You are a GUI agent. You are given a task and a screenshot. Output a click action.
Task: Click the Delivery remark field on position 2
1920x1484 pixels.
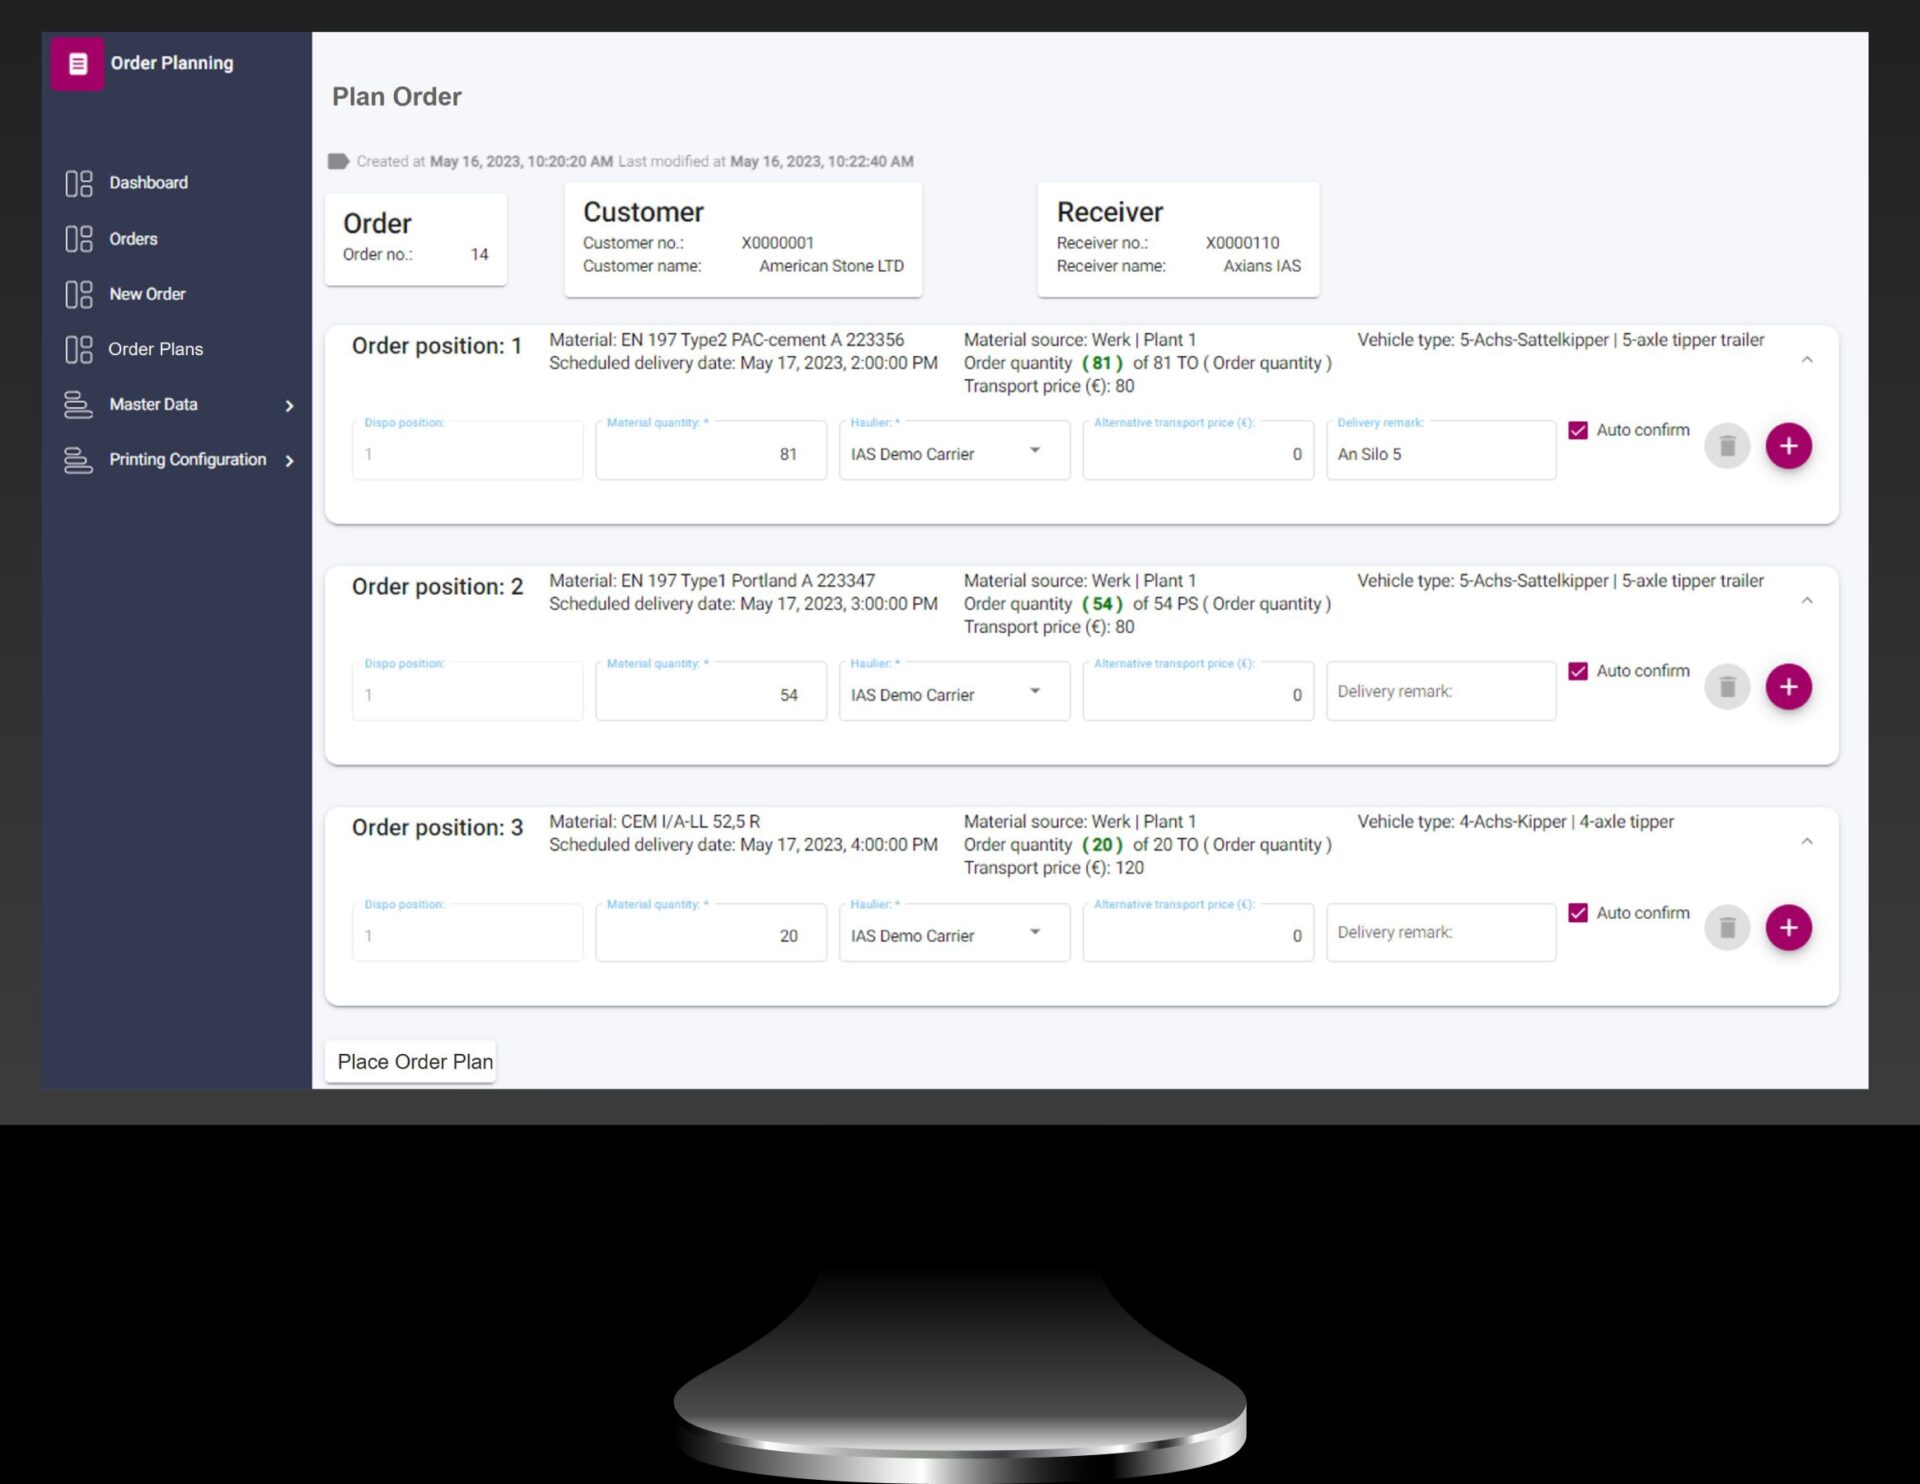click(1440, 690)
